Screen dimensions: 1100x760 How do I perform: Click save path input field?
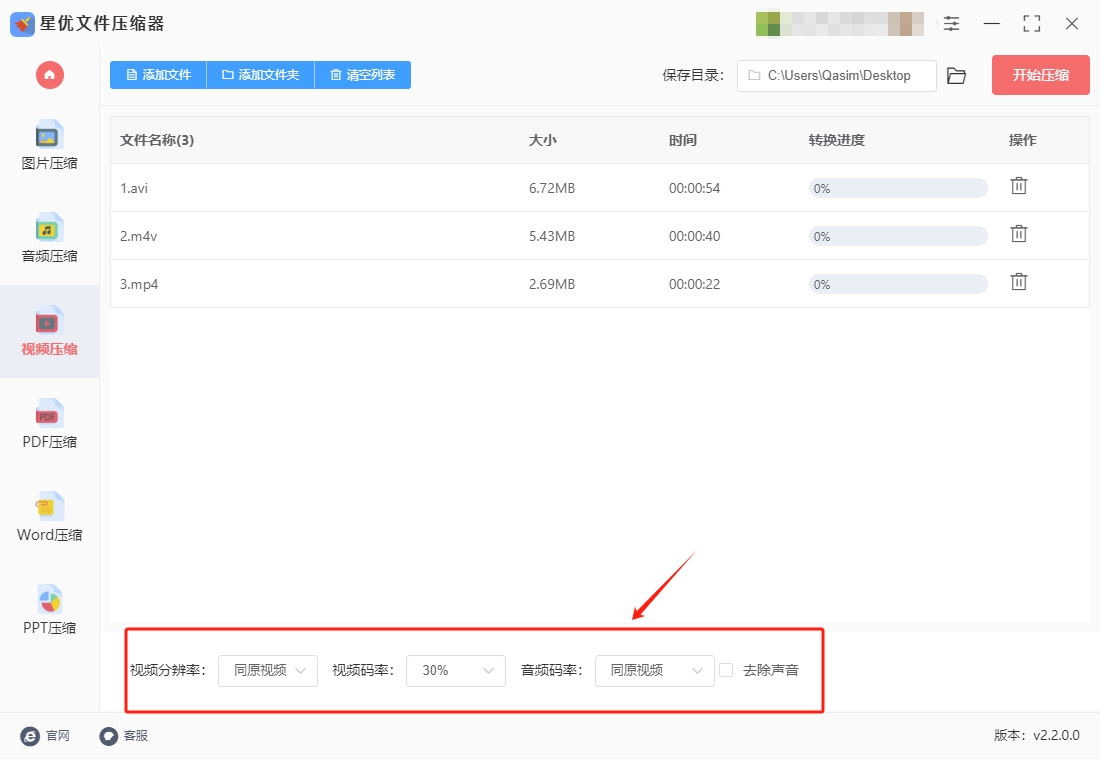(837, 76)
